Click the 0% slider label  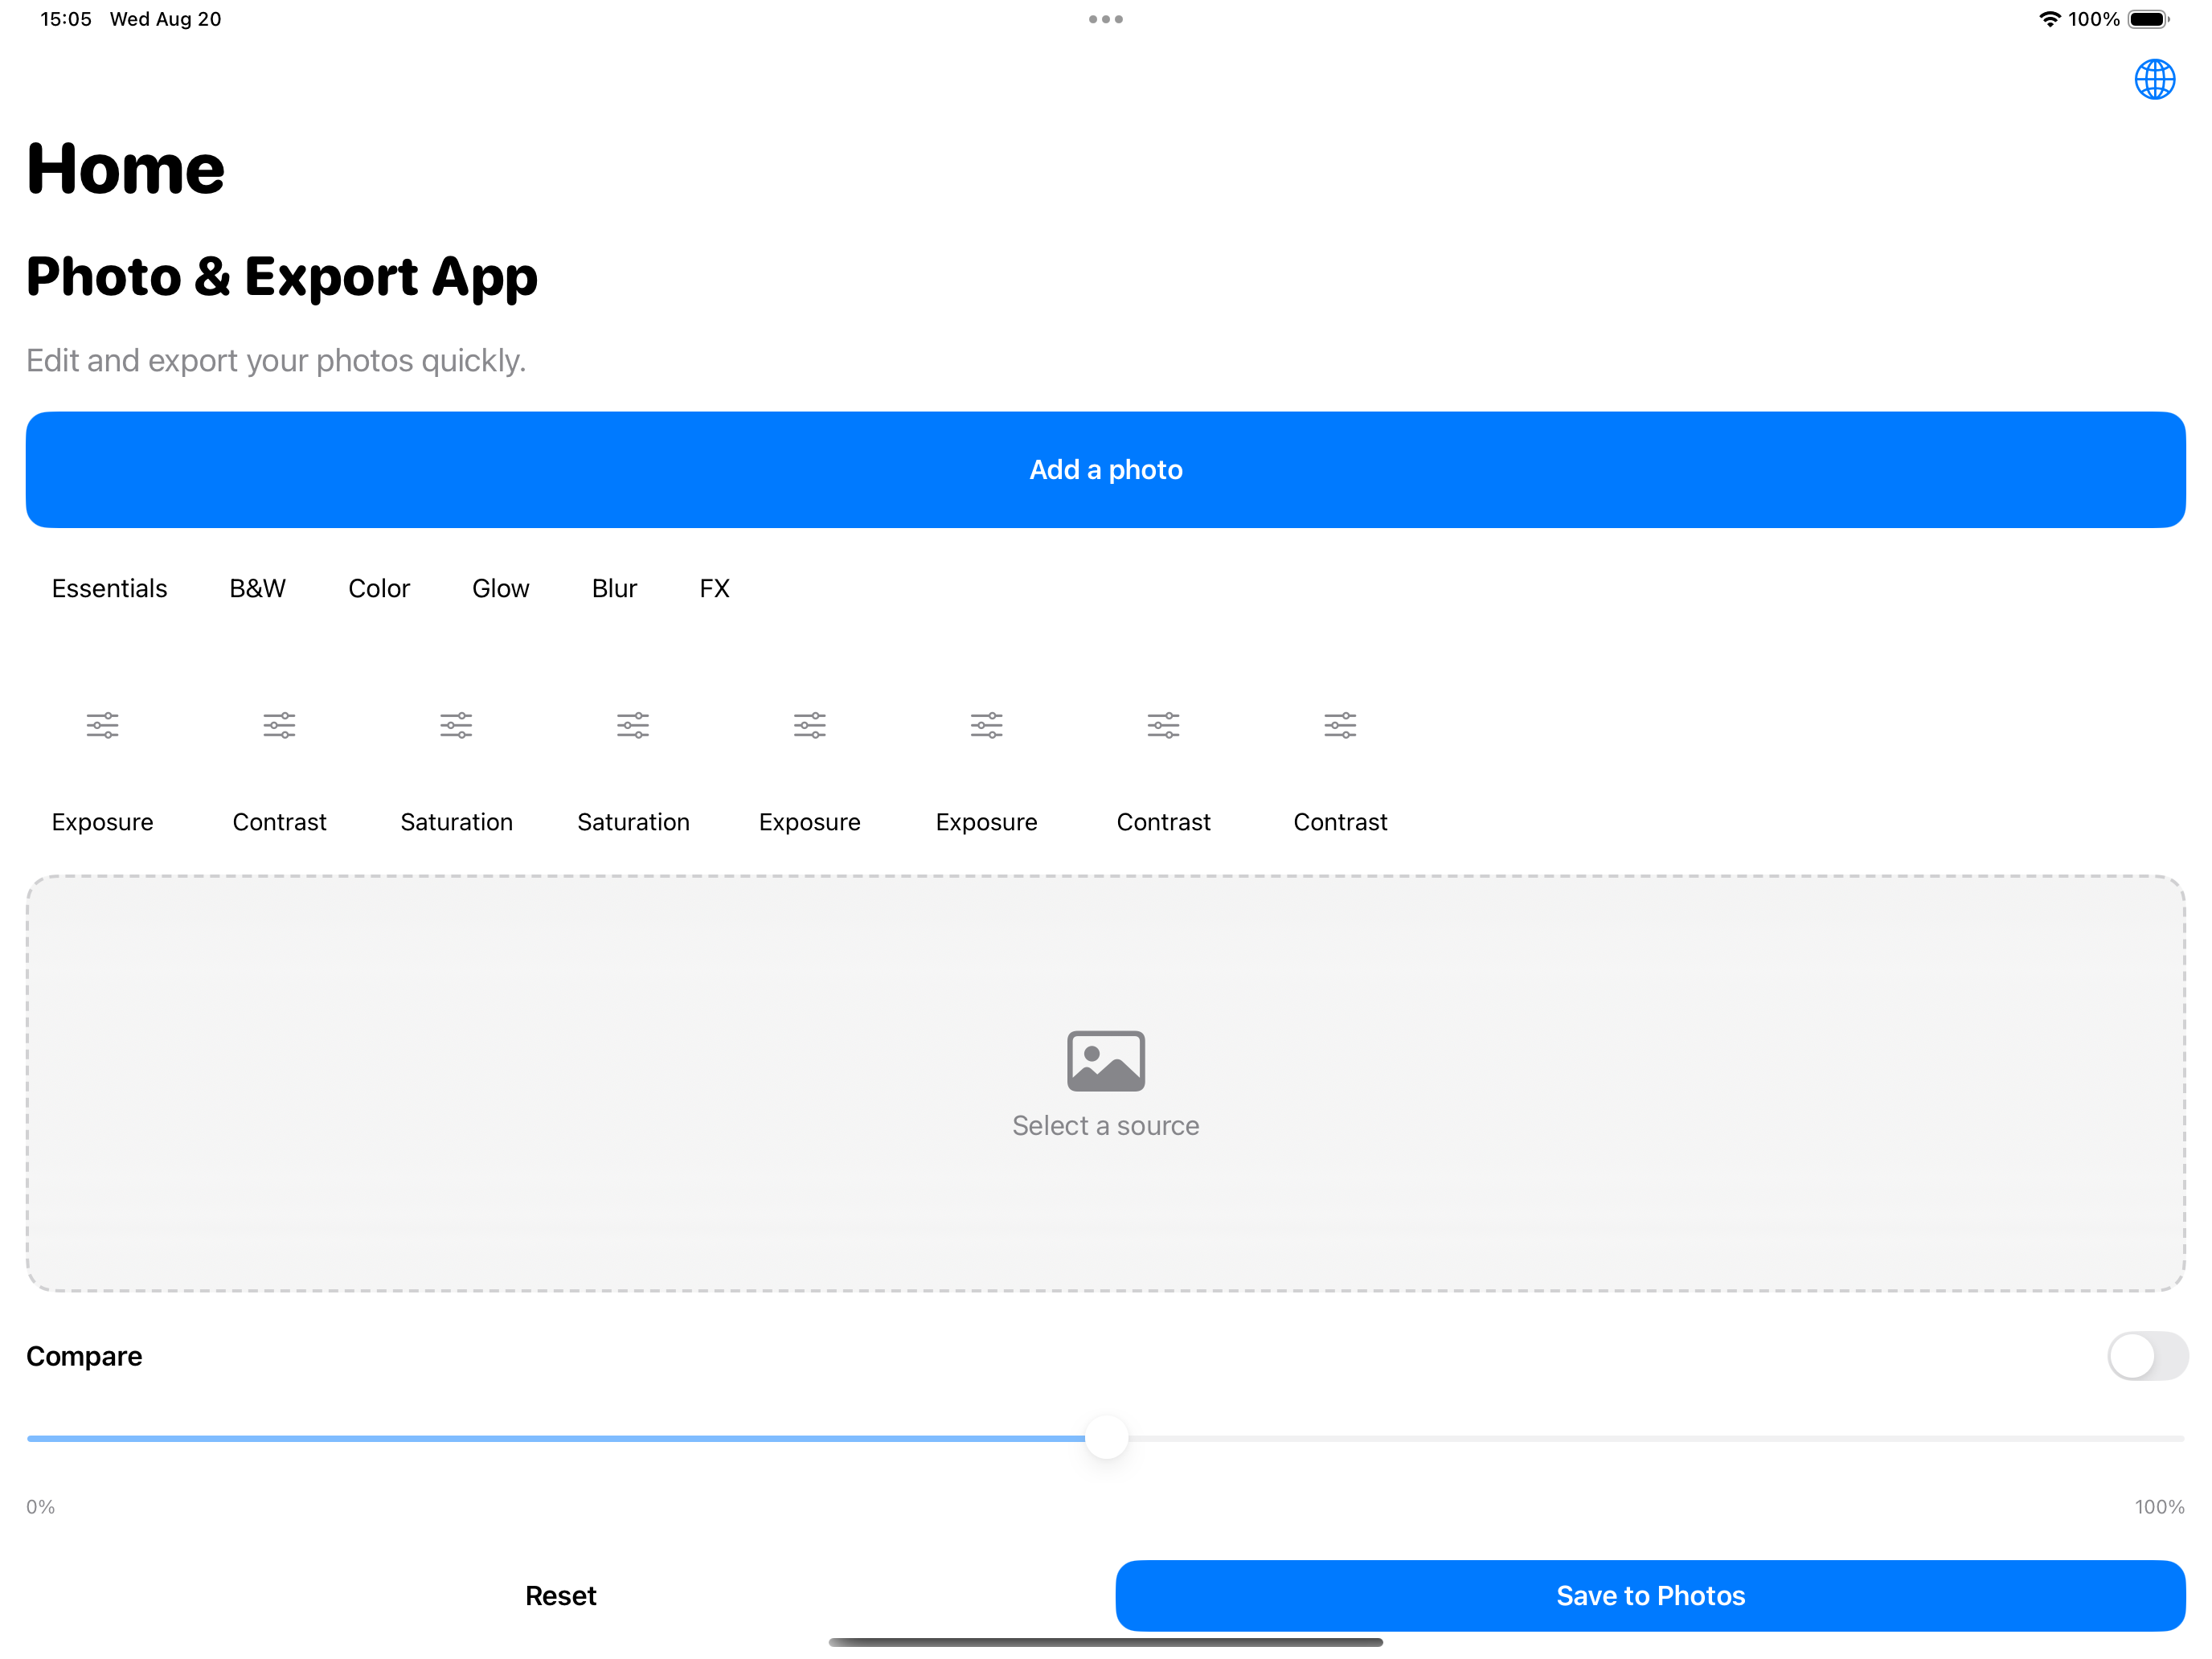[40, 1506]
